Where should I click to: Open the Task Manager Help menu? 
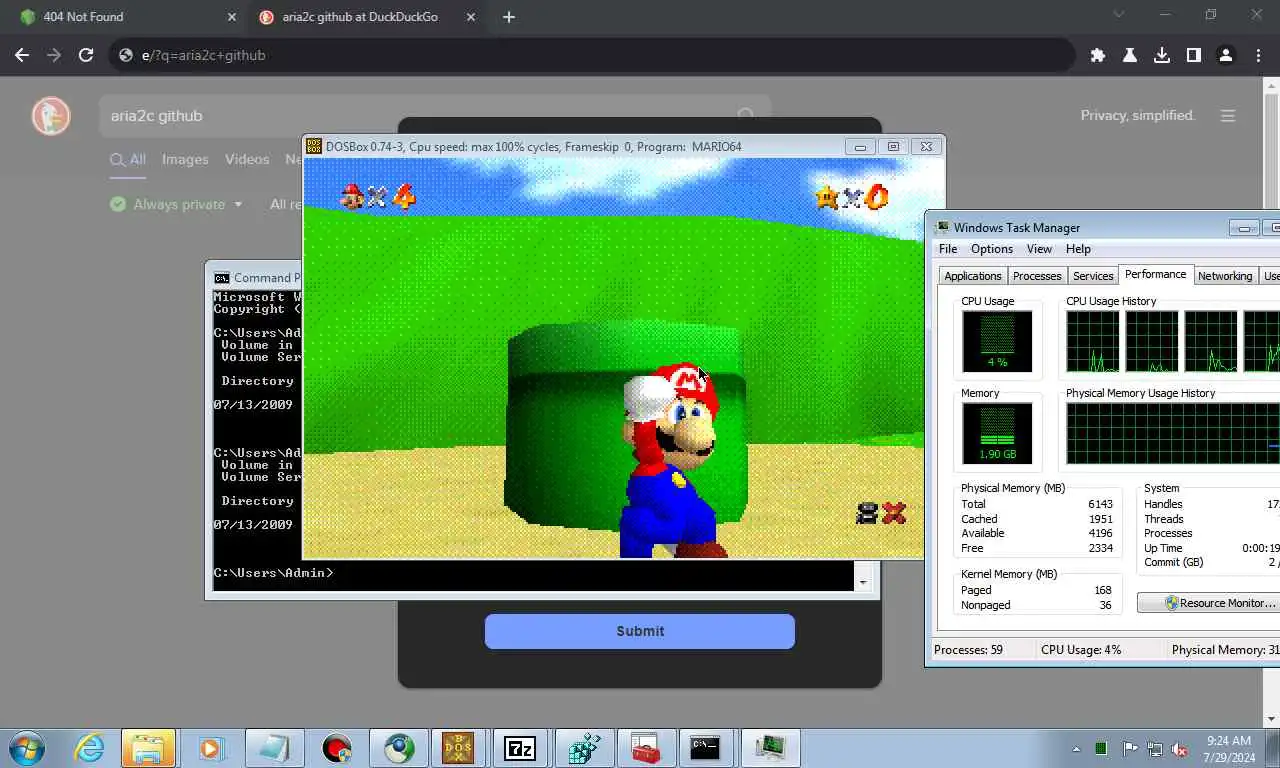pos(1078,249)
